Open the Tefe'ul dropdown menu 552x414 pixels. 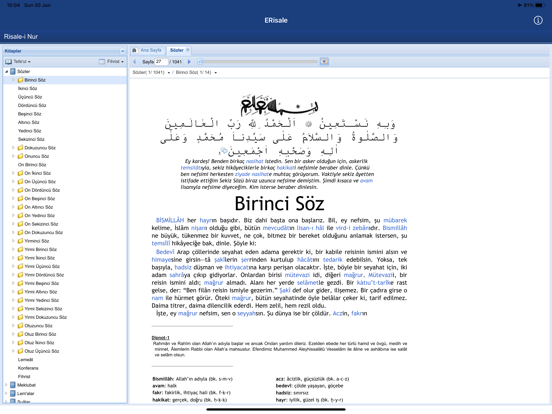pyautogui.click(x=18, y=61)
